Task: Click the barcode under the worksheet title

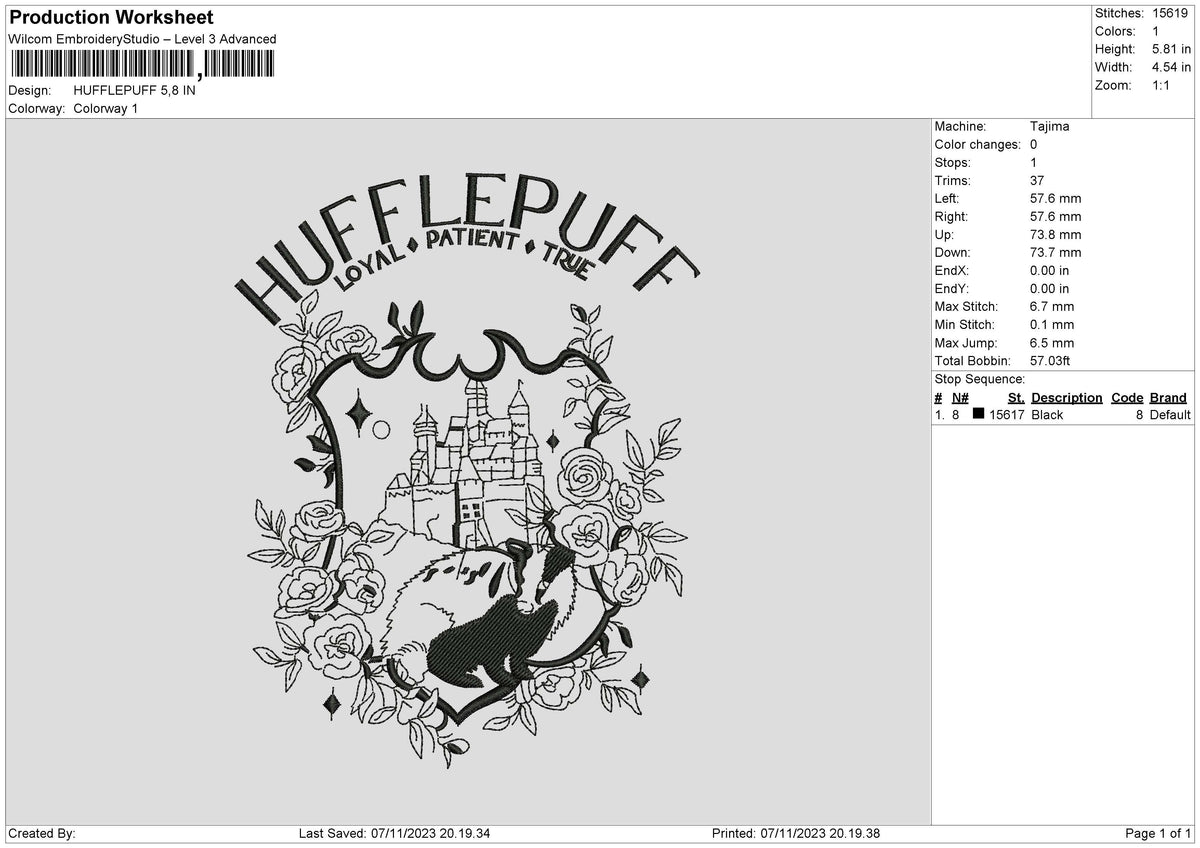Action: point(142,65)
